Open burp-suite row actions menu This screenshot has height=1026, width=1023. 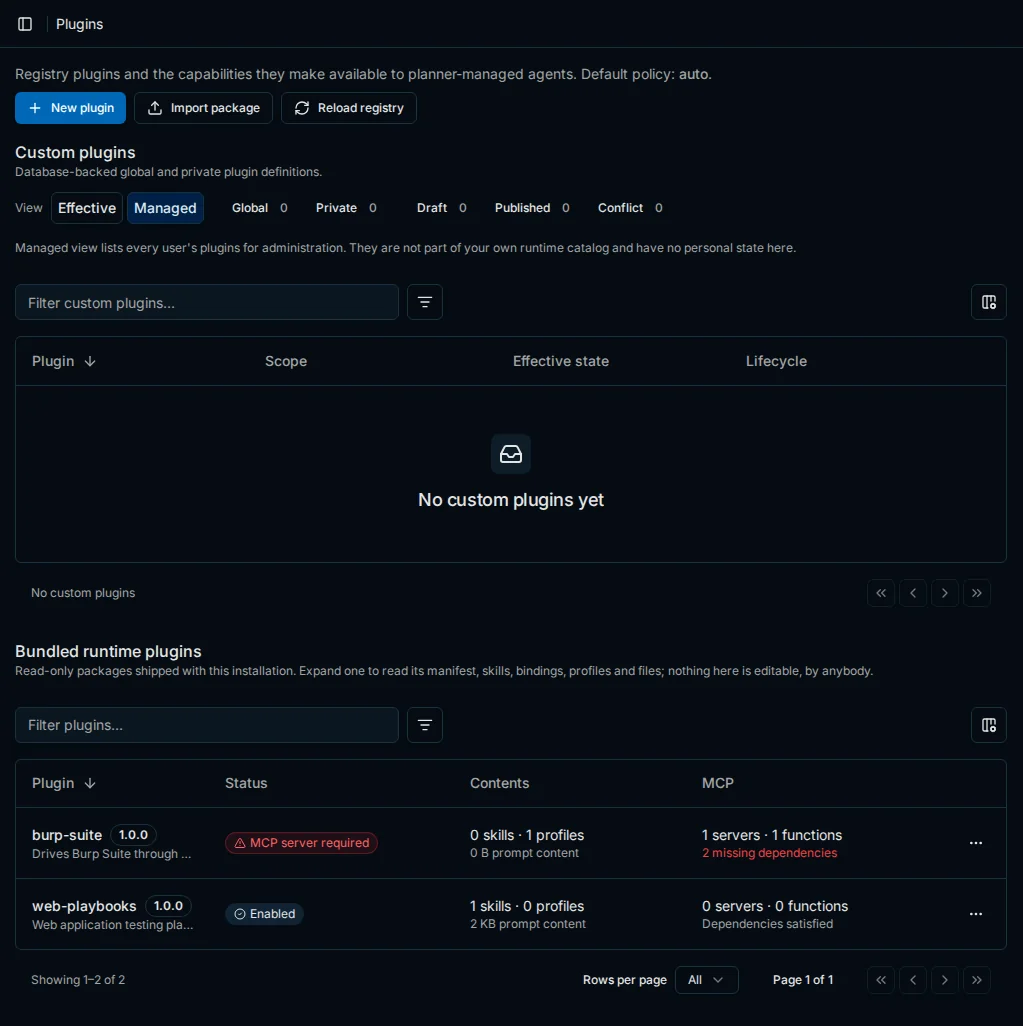point(976,843)
